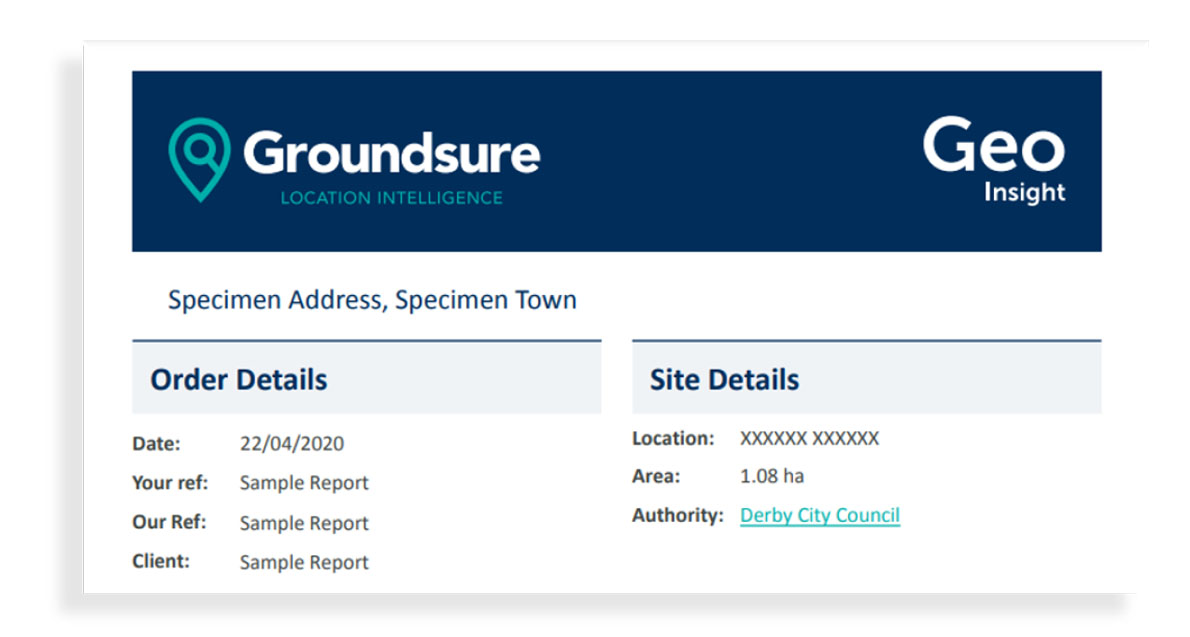Open the Derby City Council link

point(820,516)
